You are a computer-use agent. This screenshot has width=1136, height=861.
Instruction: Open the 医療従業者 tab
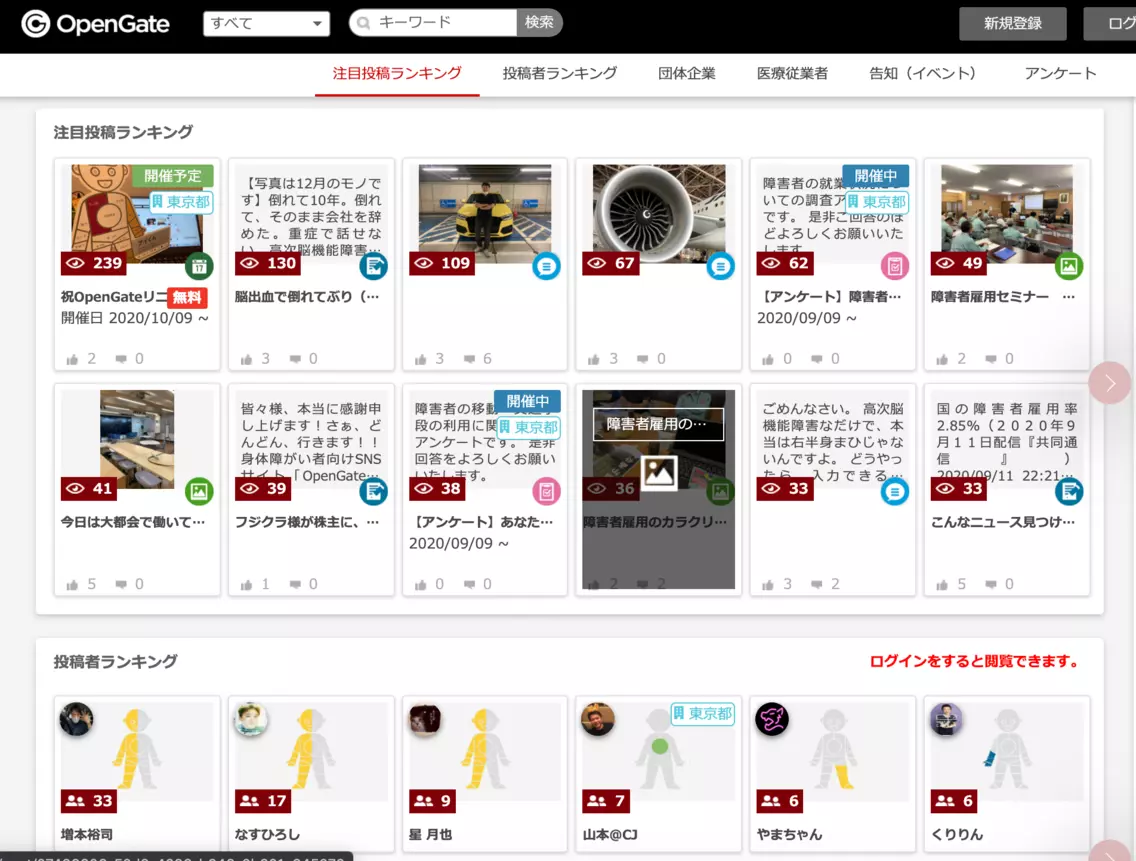[x=792, y=73]
